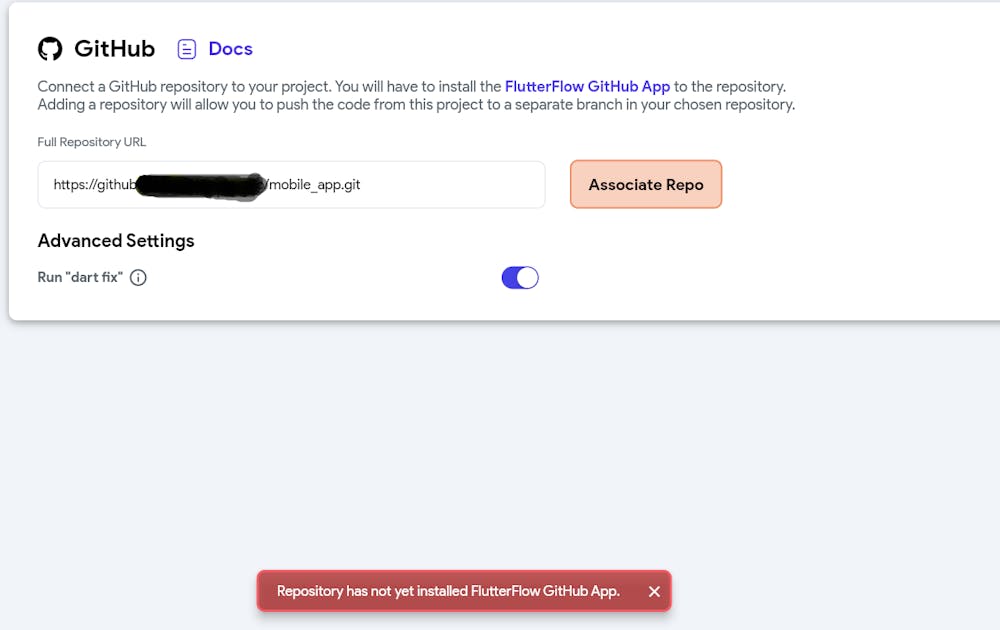Click the blacked-out portion of the repository URL
The width and height of the screenshot is (1000, 630).
click(x=200, y=185)
